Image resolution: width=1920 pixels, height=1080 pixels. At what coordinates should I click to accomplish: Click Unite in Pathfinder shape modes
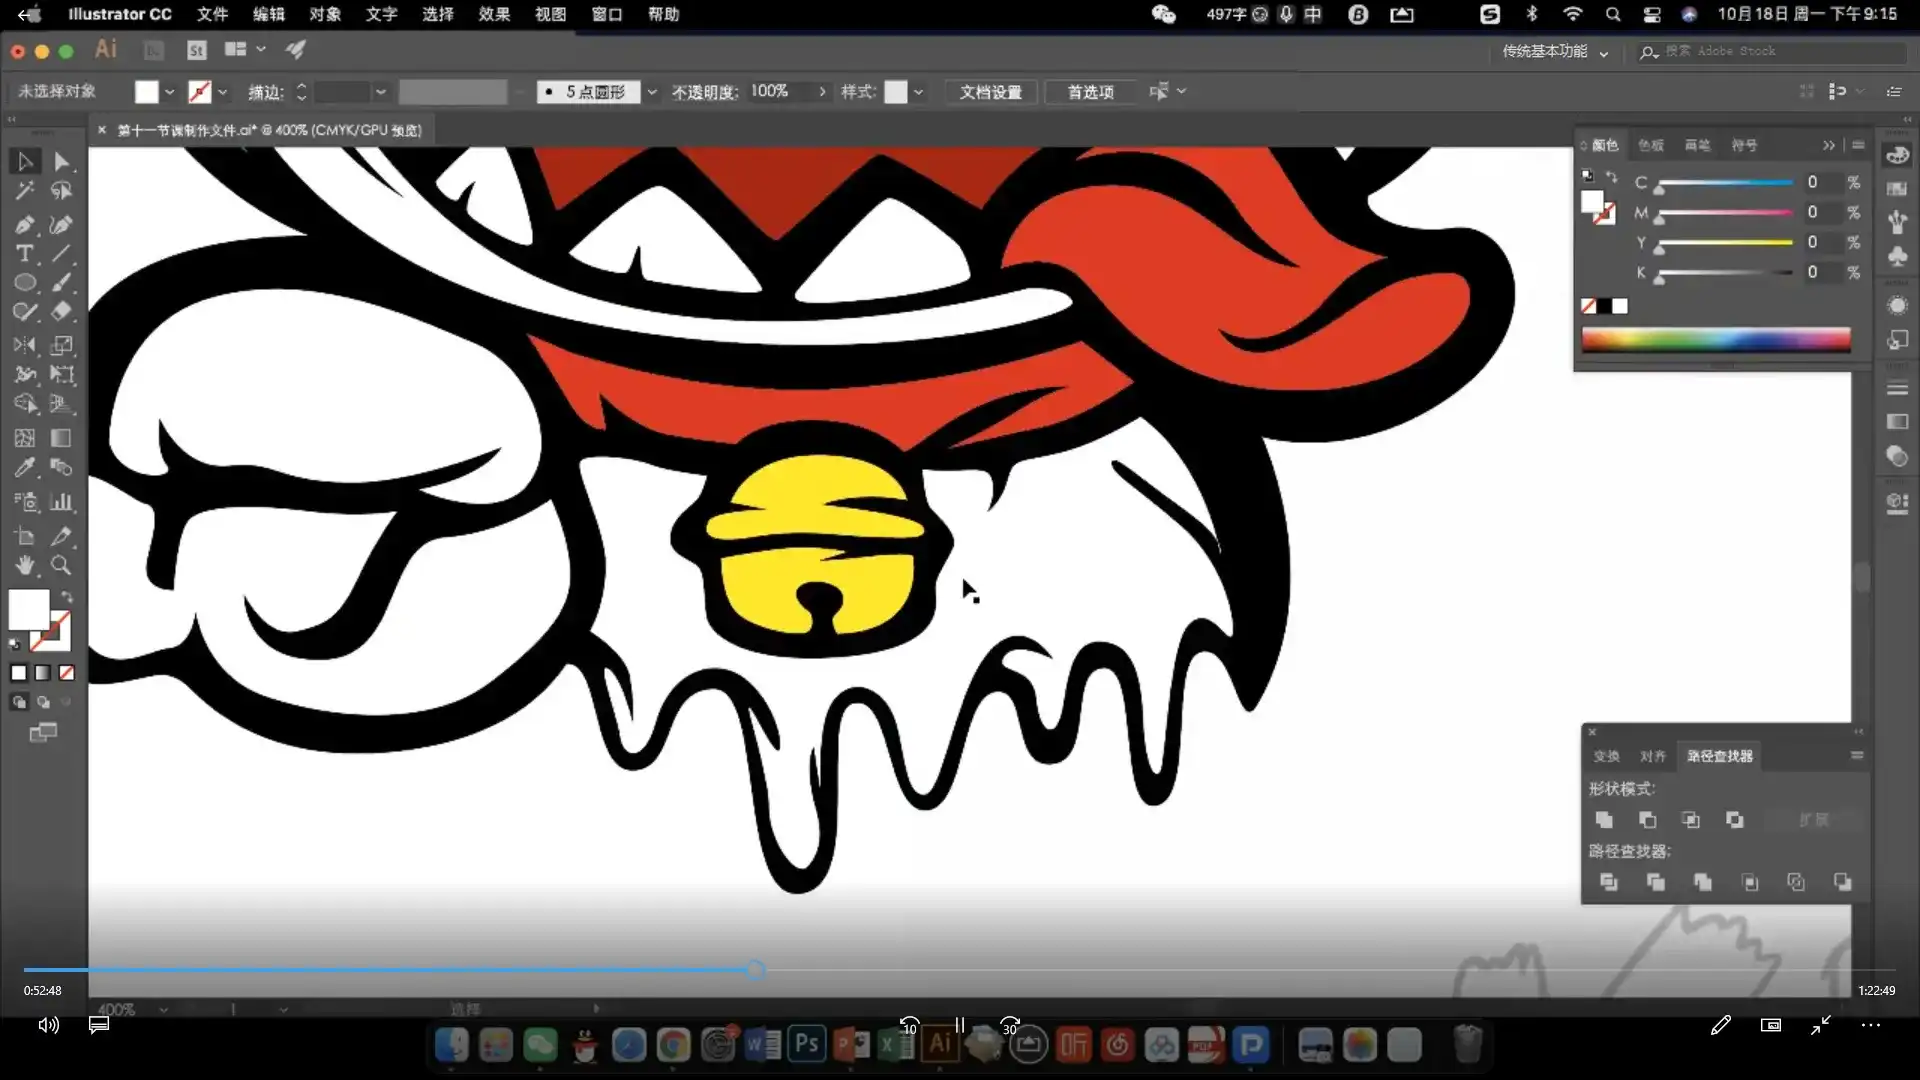[x=1604, y=820]
